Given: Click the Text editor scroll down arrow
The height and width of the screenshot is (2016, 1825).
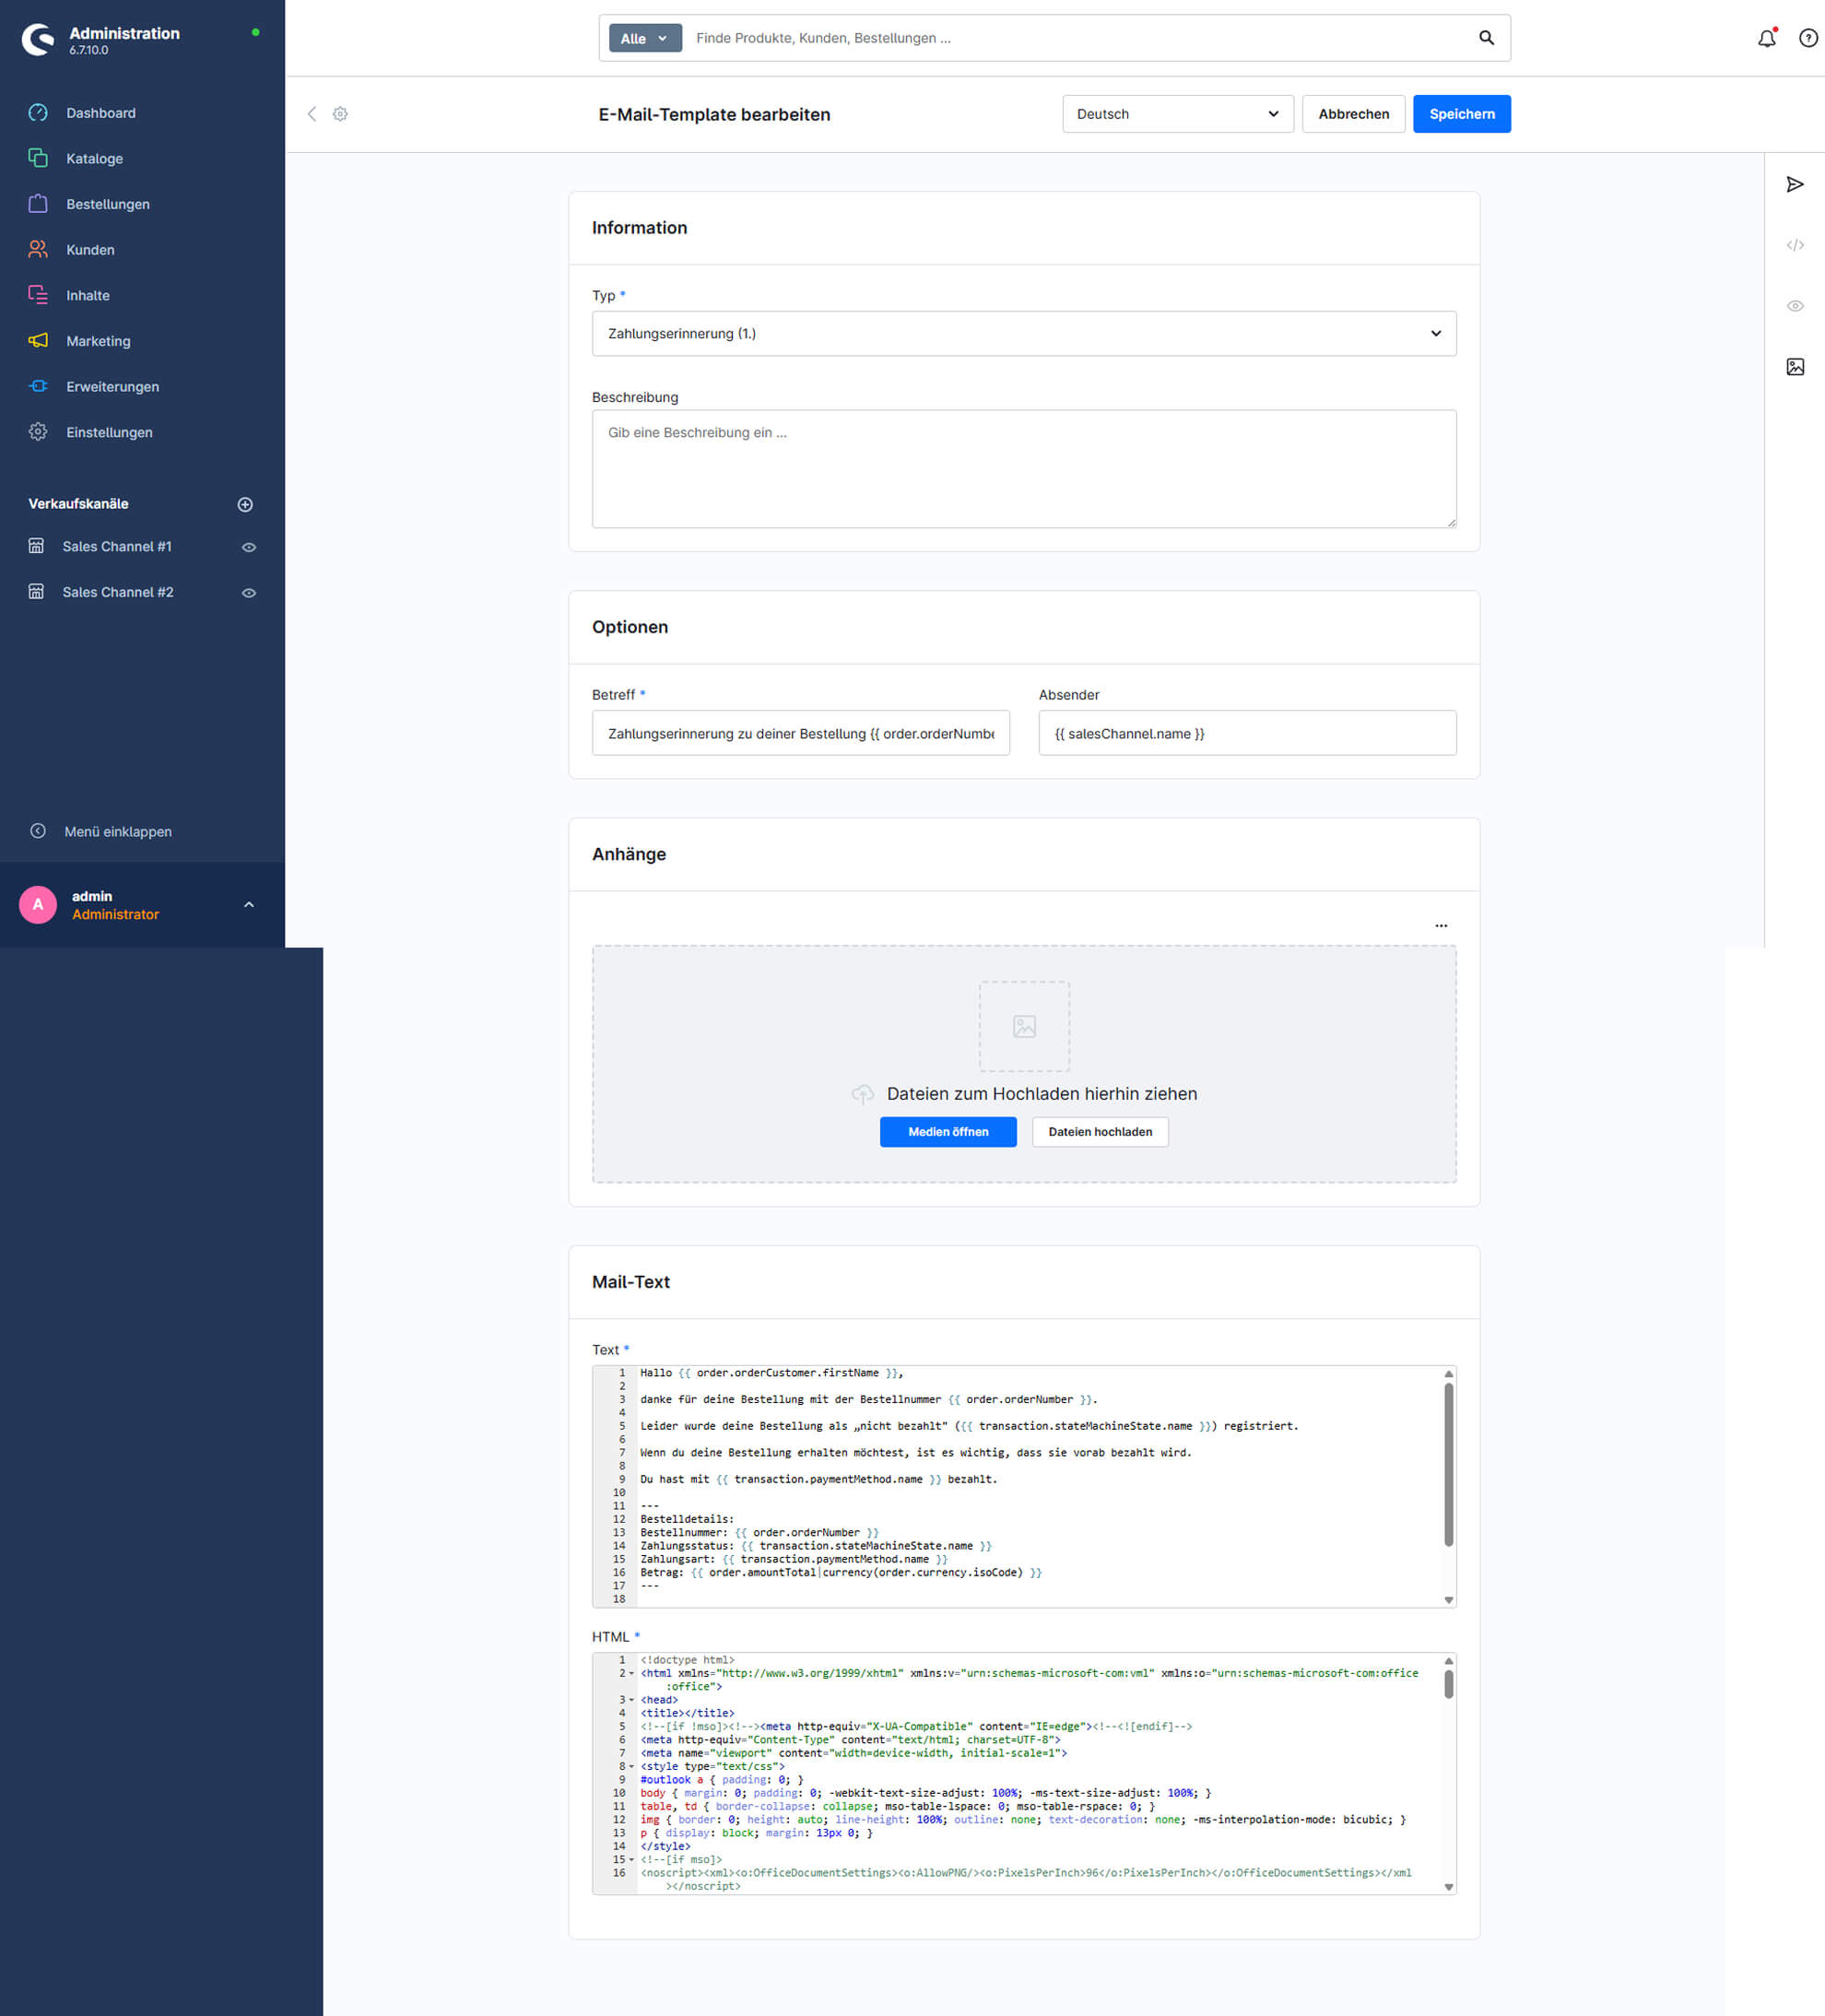Looking at the screenshot, I should (1448, 1600).
